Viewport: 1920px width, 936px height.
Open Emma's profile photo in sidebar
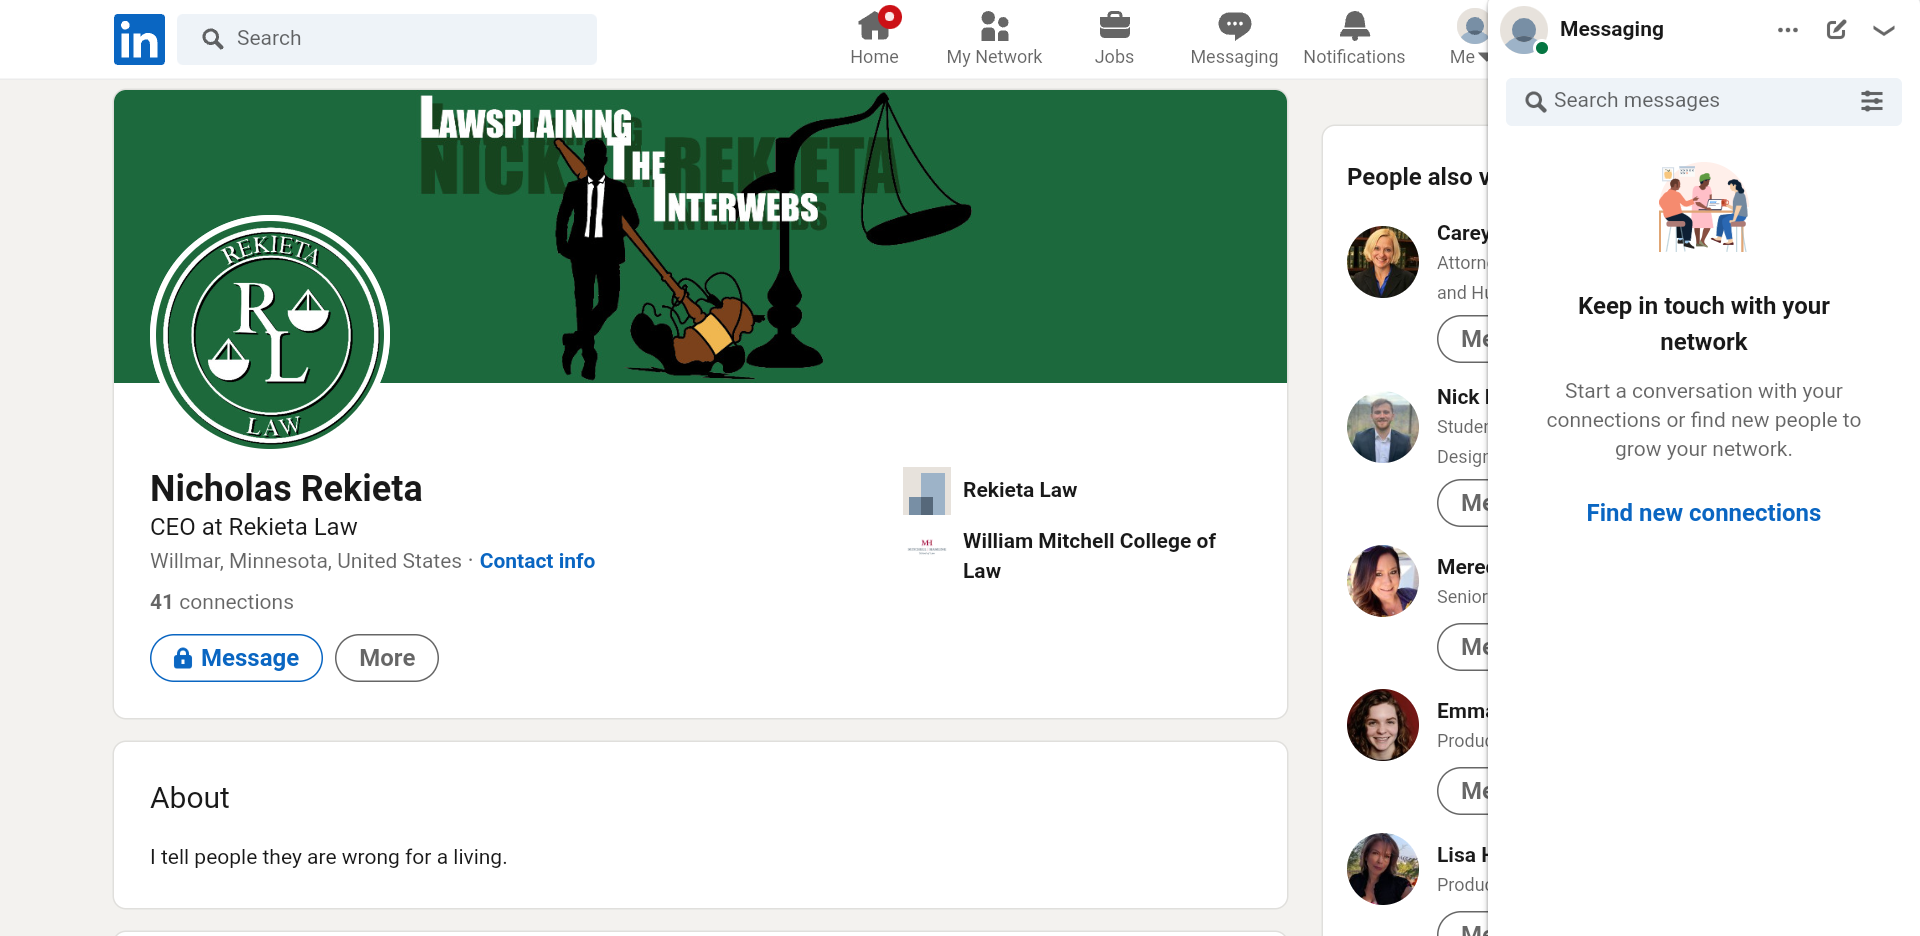point(1383,725)
